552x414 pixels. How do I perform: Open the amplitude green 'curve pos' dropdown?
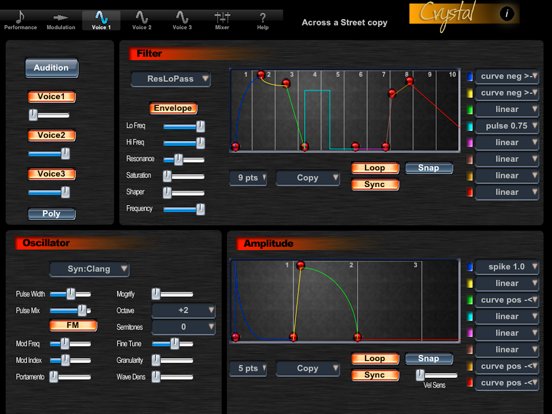[x=507, y=300]
